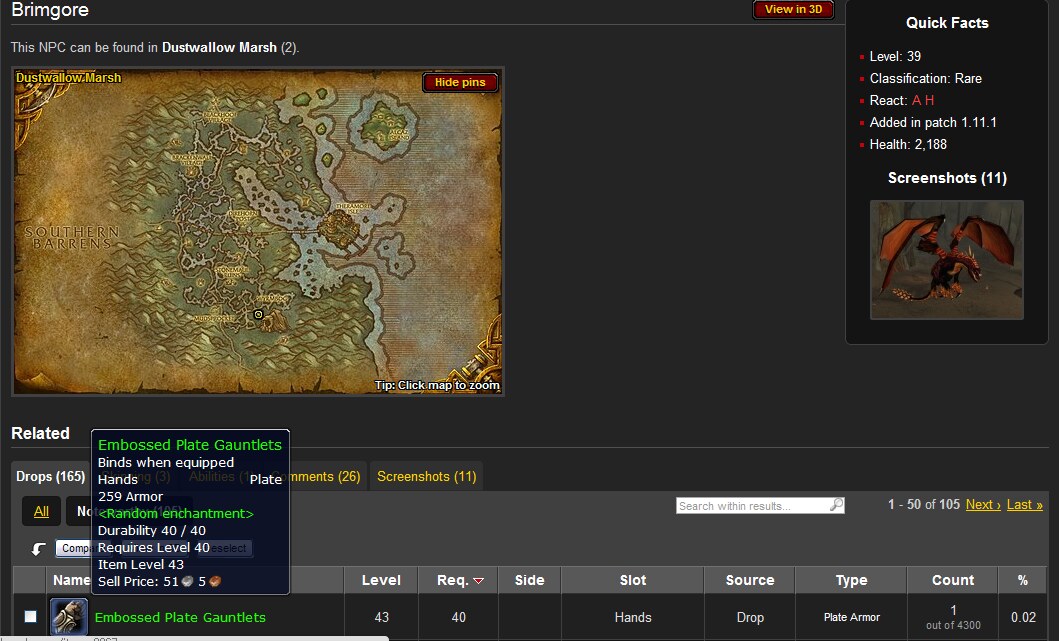
Task: Click the View in 3D button
Action: [x=793, y=10]
